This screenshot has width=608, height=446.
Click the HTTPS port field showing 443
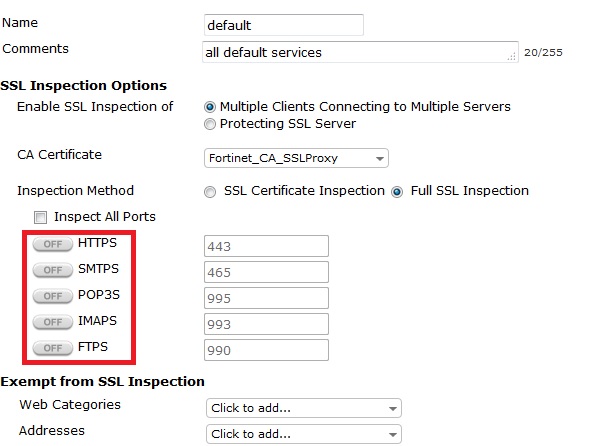coord(266,245)
